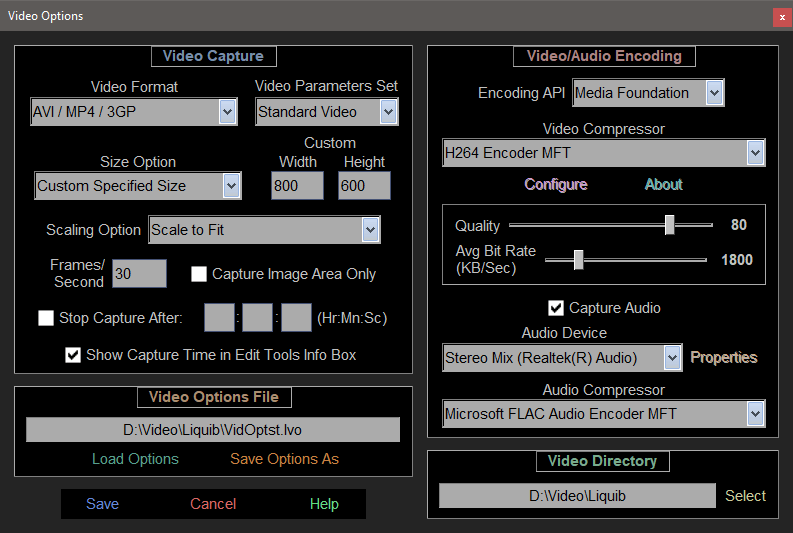Open the Video Format dropdown
Screen dimensions: 793x533
(227, 112)
